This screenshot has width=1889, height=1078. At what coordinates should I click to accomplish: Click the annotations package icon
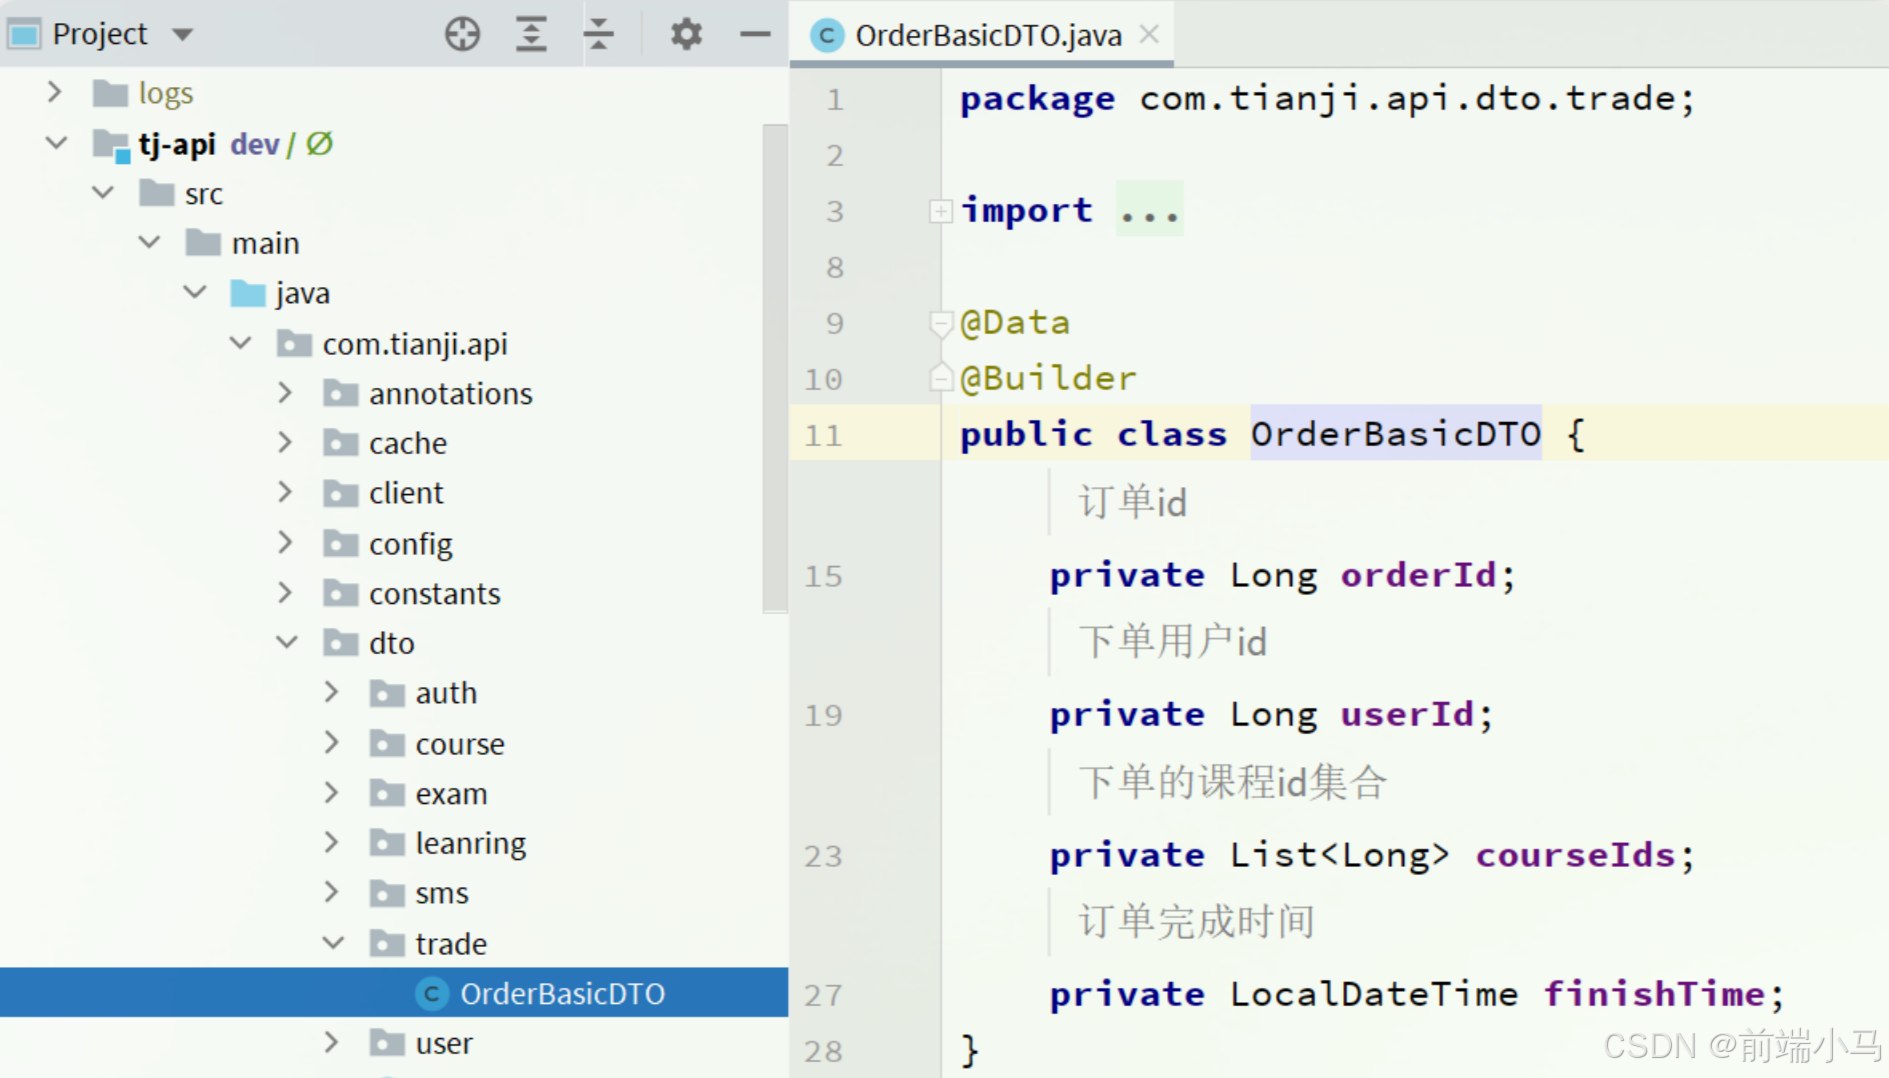(340, 393)
